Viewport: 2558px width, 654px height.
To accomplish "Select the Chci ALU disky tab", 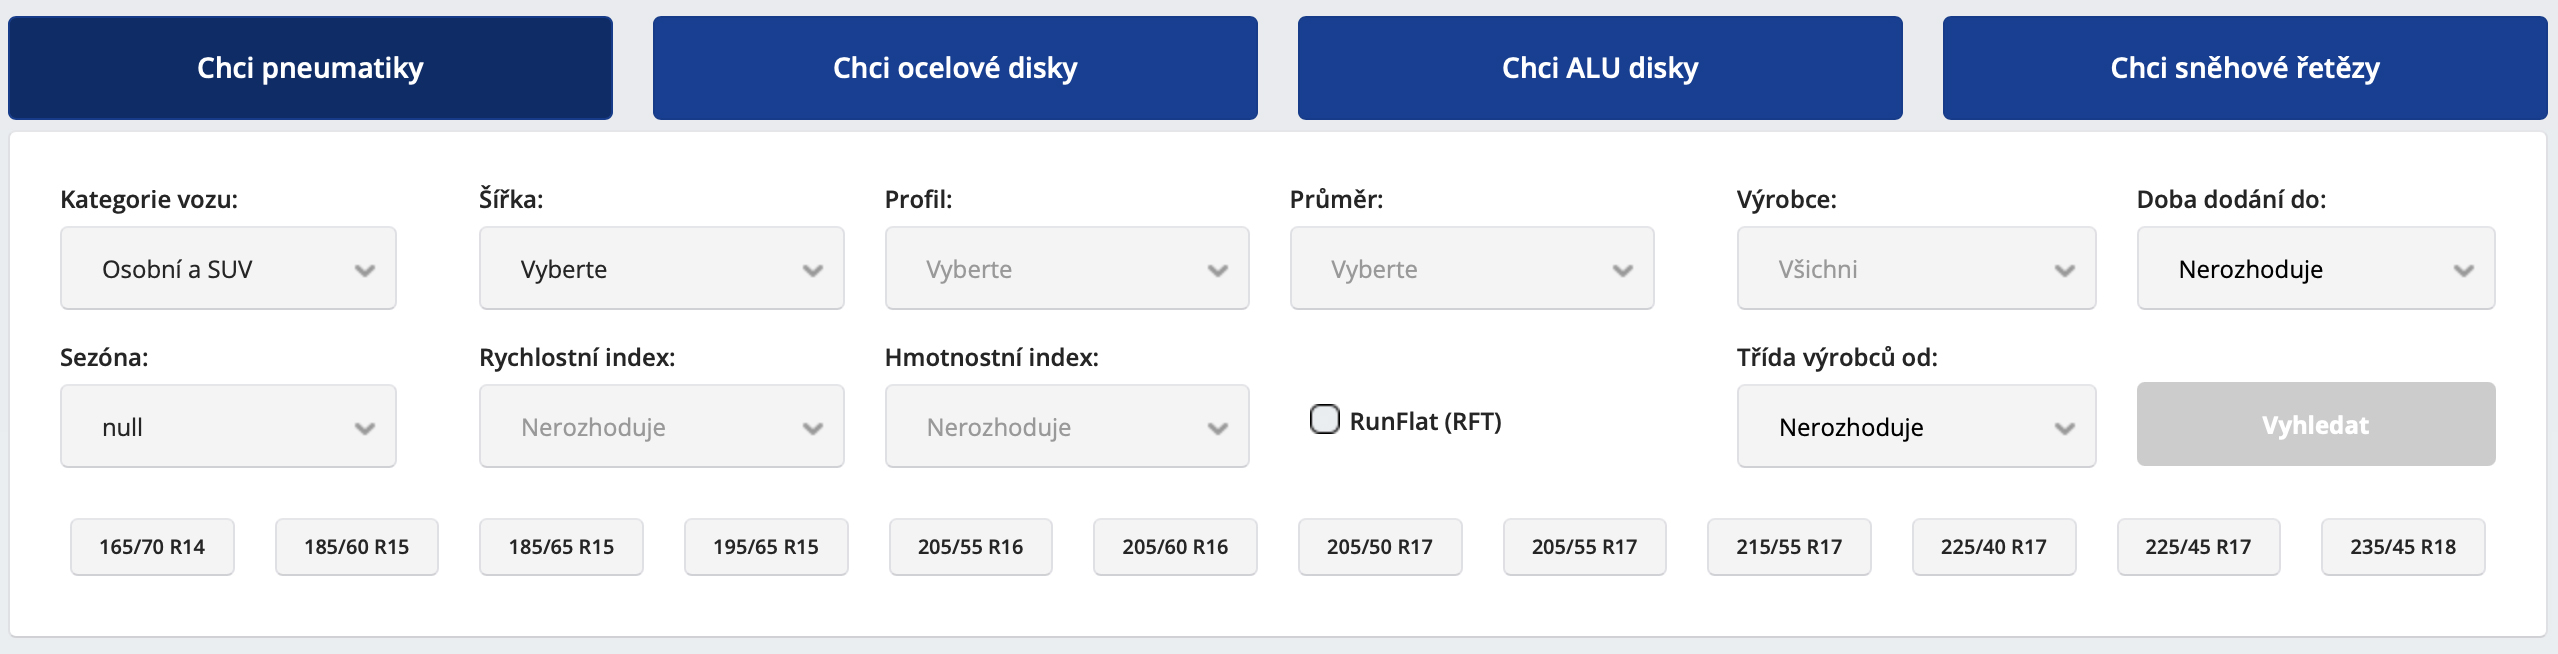I will click(x=1600, y=68).
